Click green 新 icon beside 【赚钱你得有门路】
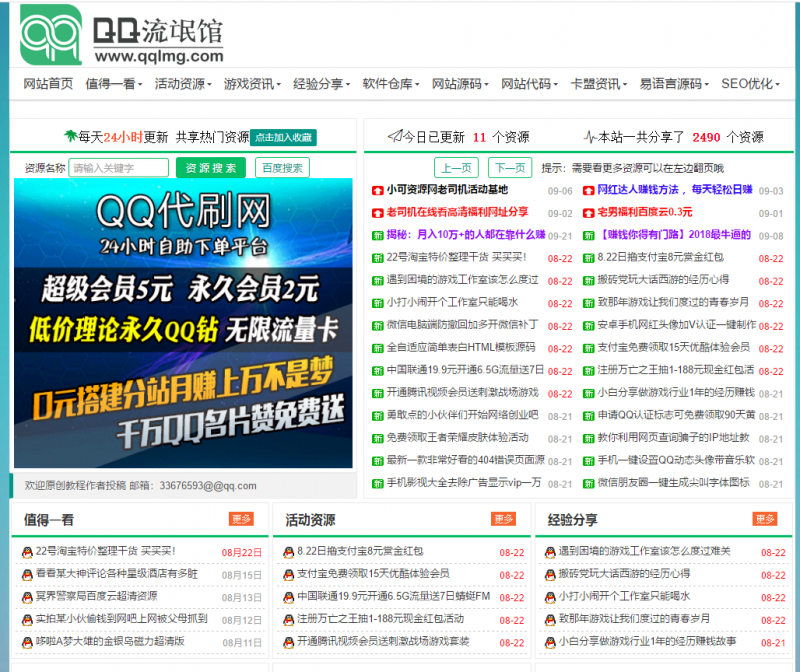Viewport: 800px width, 672px height. coord(589,236)
